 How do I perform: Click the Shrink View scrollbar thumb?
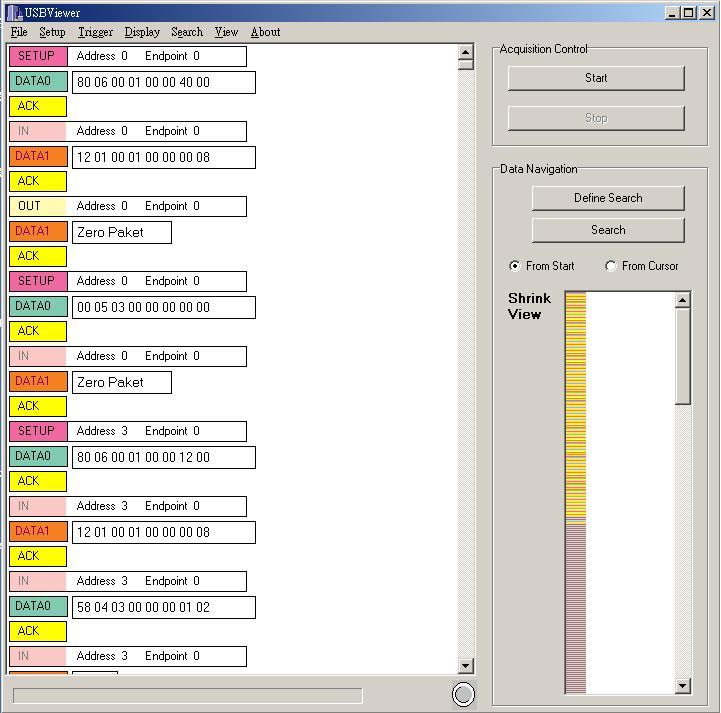click(x=682, y=356)
